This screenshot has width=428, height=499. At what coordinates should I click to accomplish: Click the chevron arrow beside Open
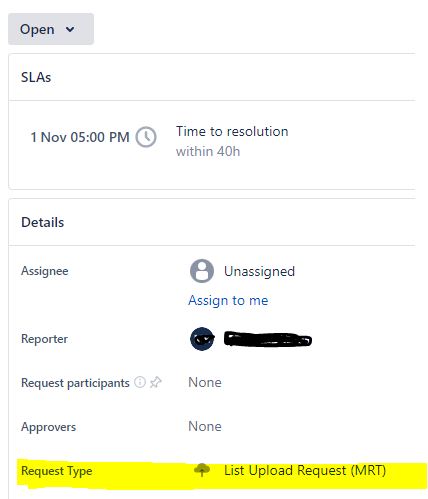(70, 29)
